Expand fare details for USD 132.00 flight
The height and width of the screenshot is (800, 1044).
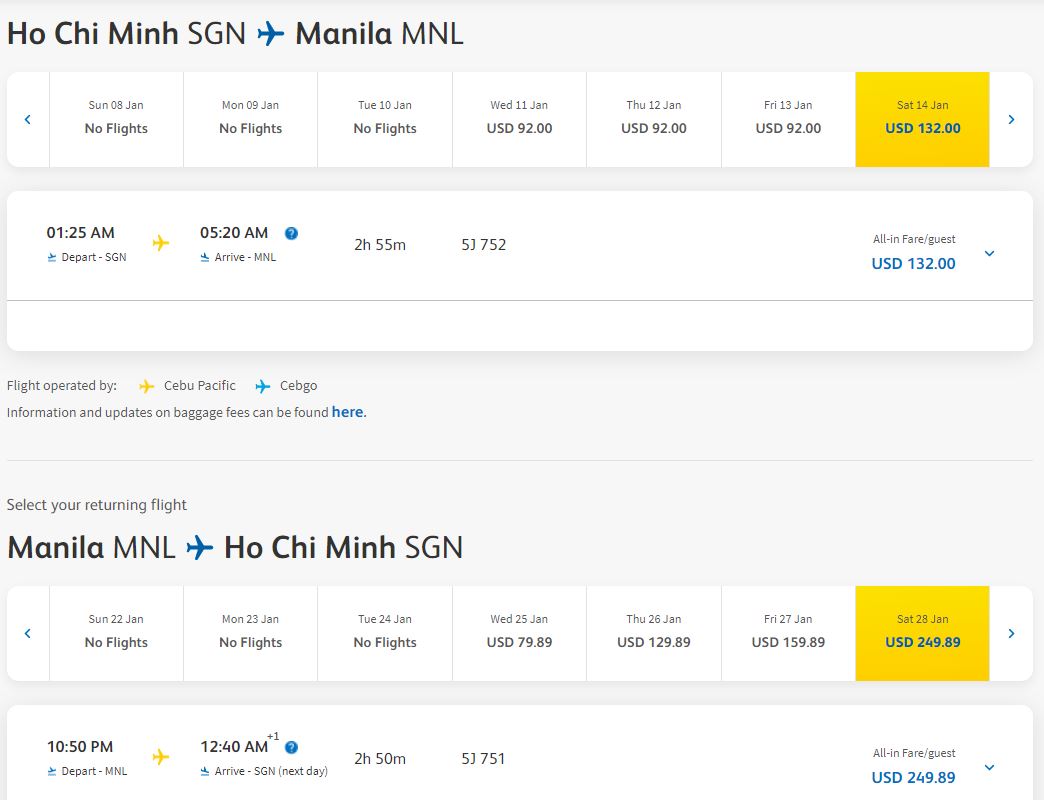tap(989, 253)
